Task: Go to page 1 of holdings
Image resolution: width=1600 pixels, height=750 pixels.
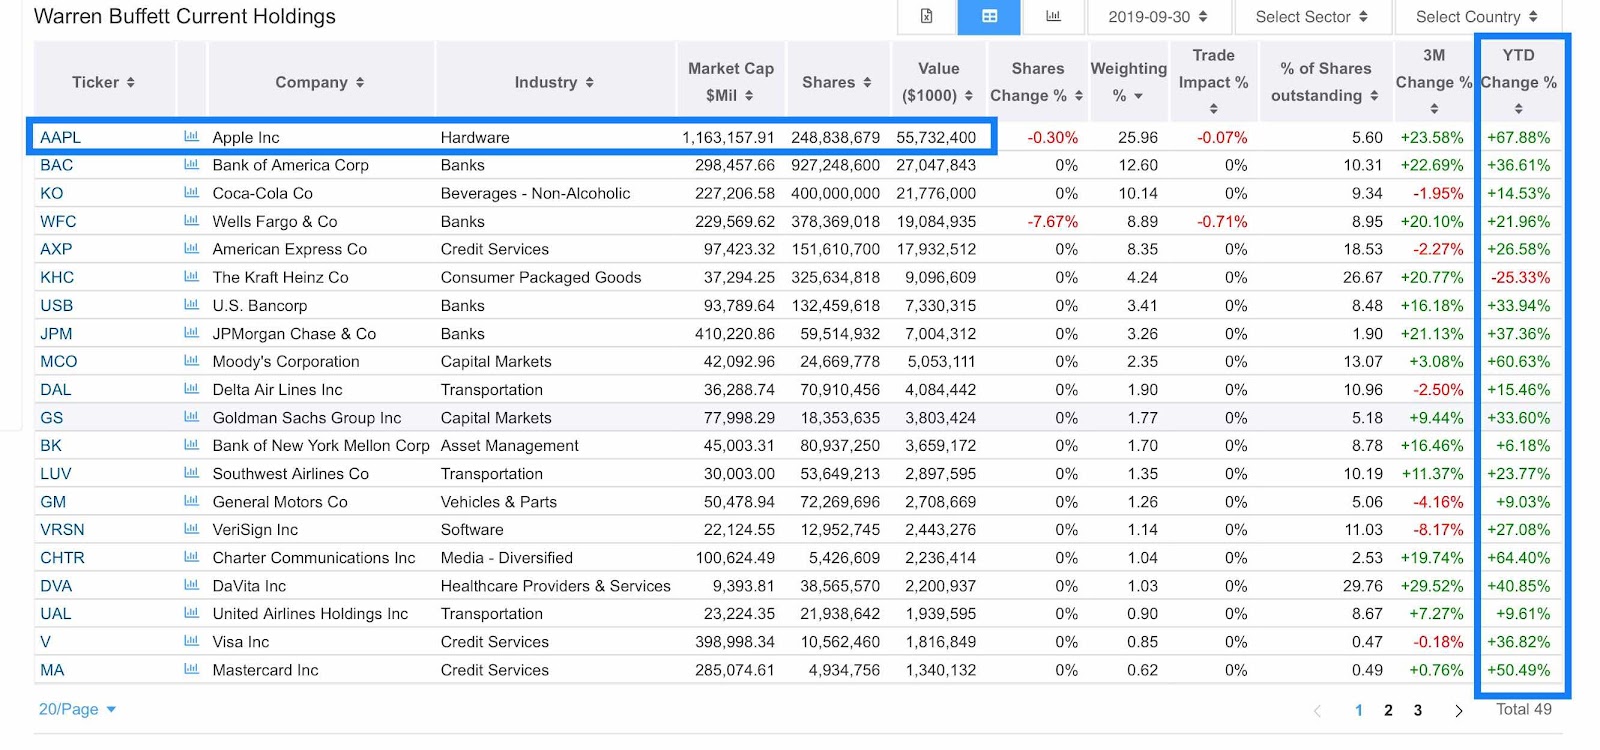Action: click(1359, 710)
